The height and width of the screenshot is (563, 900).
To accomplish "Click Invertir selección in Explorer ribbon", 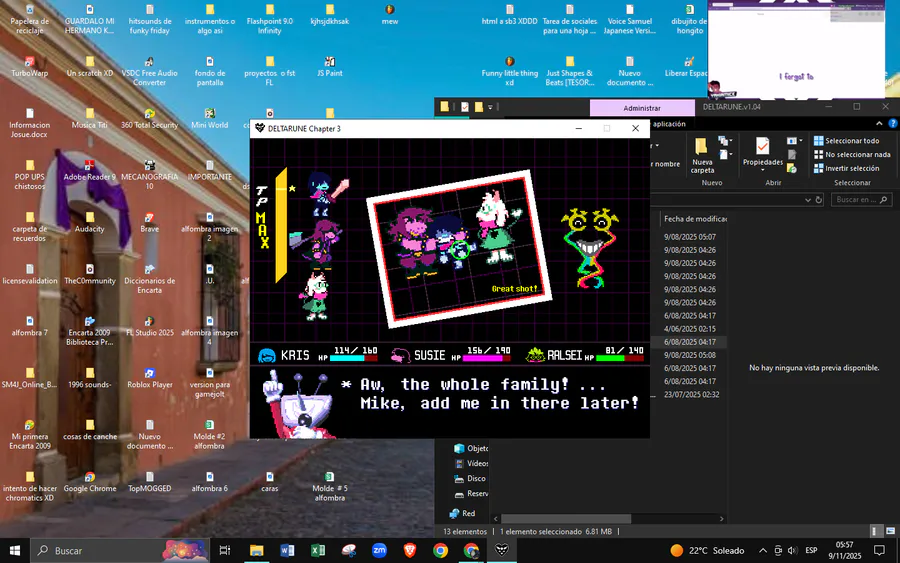I will pos(847,168).
